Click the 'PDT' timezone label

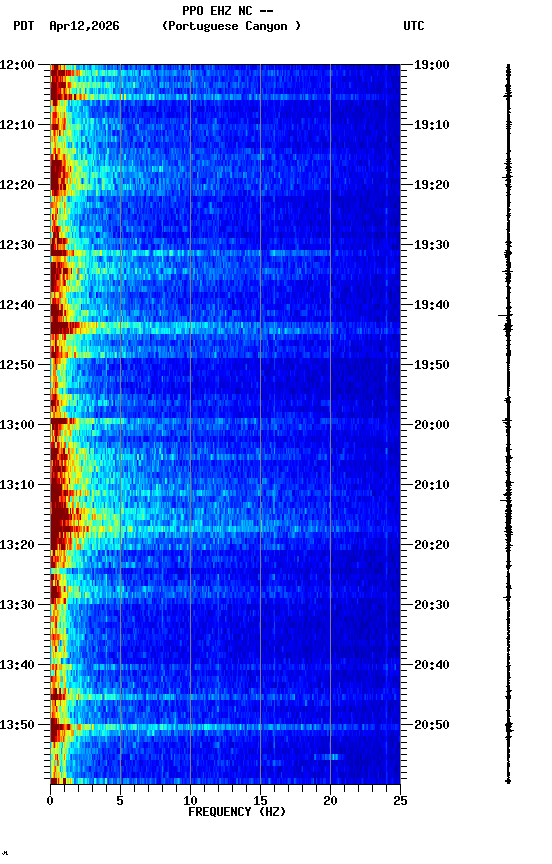24,26
